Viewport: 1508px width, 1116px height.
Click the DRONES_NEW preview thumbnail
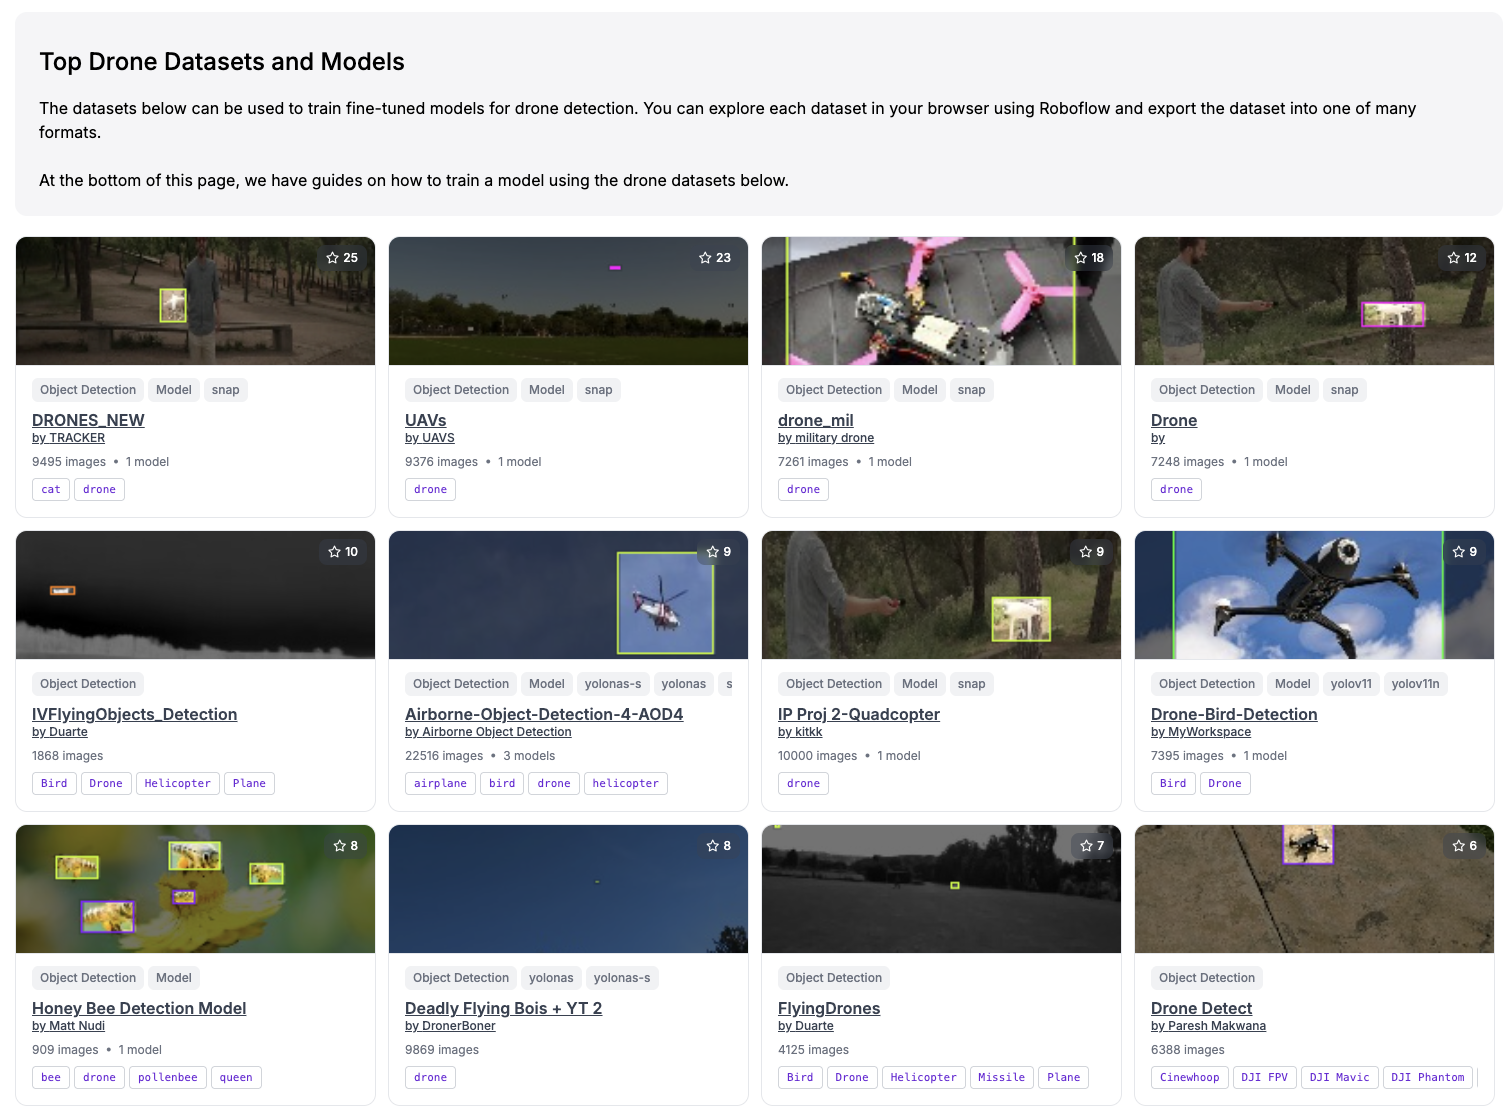click(x=196, y=301)
